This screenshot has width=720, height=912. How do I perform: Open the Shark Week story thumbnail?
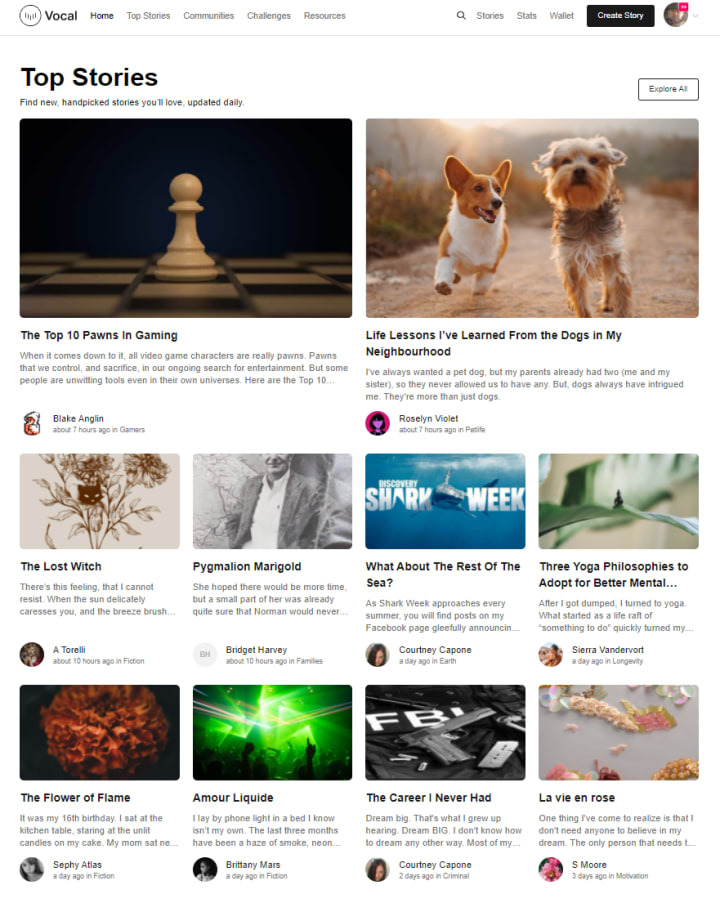[445, 501]
